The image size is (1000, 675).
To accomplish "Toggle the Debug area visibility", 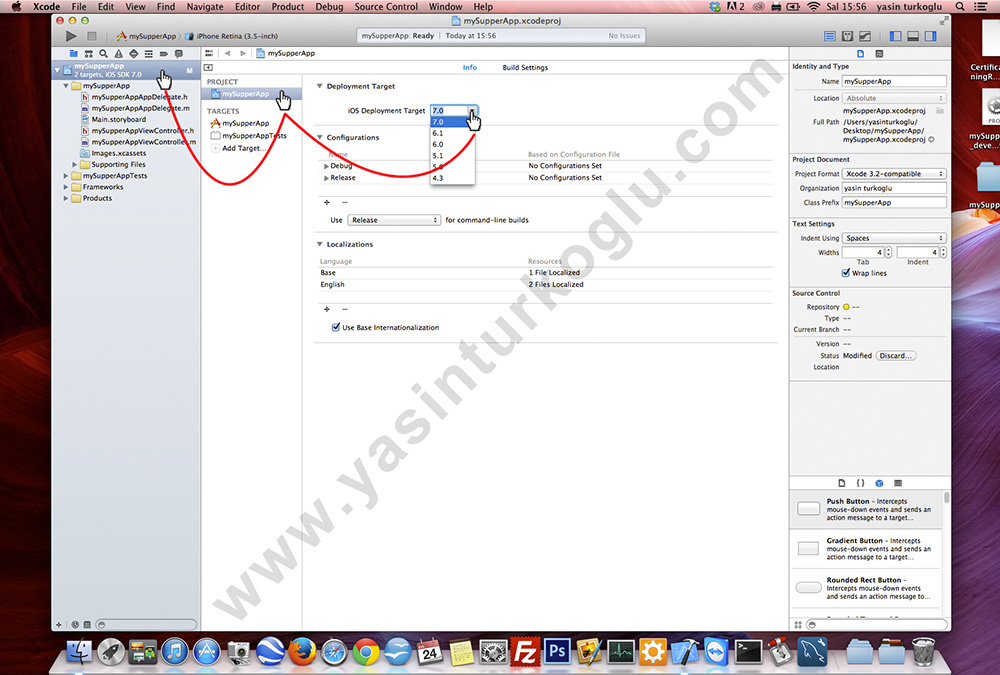I will click(913, 36).
